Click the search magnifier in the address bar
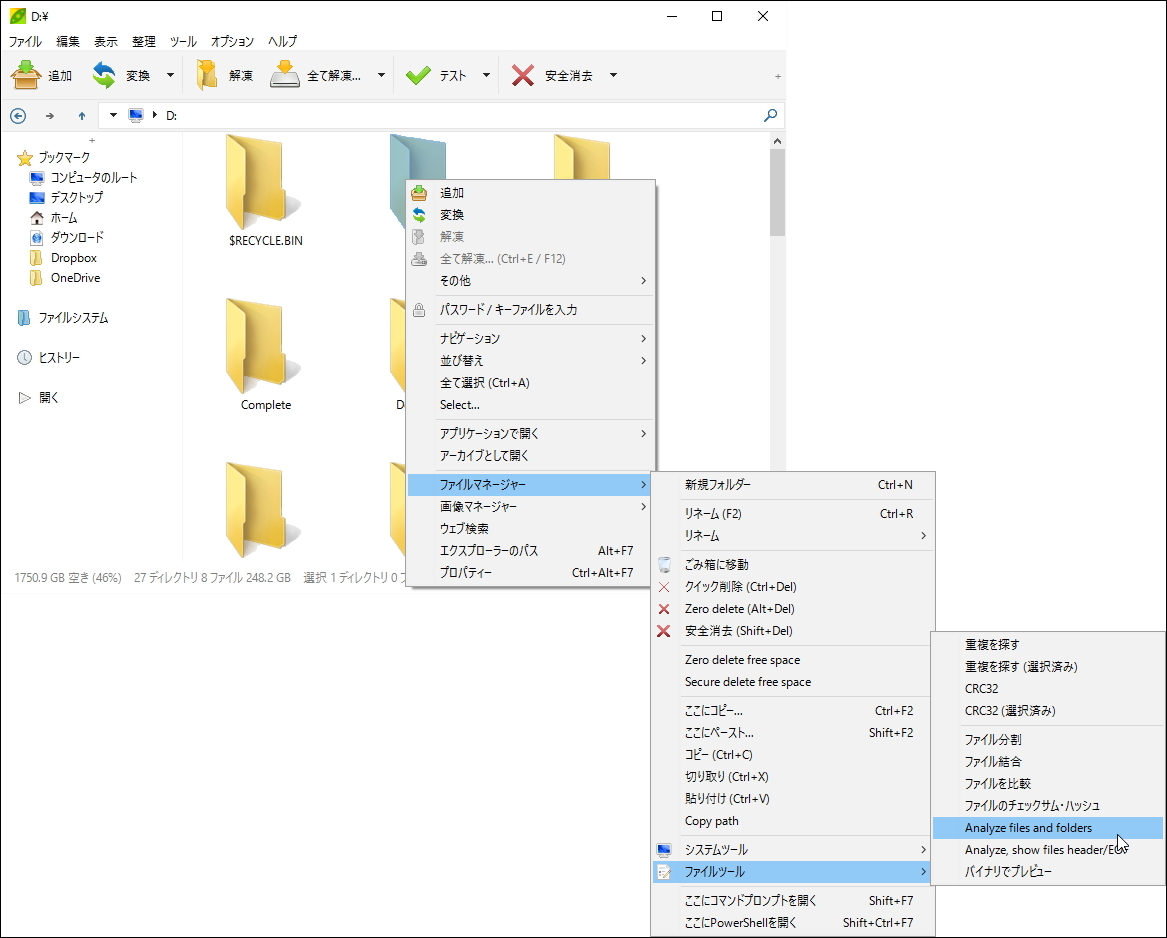This screenshot has height=938, width=1167. click(x=770, y=115)
